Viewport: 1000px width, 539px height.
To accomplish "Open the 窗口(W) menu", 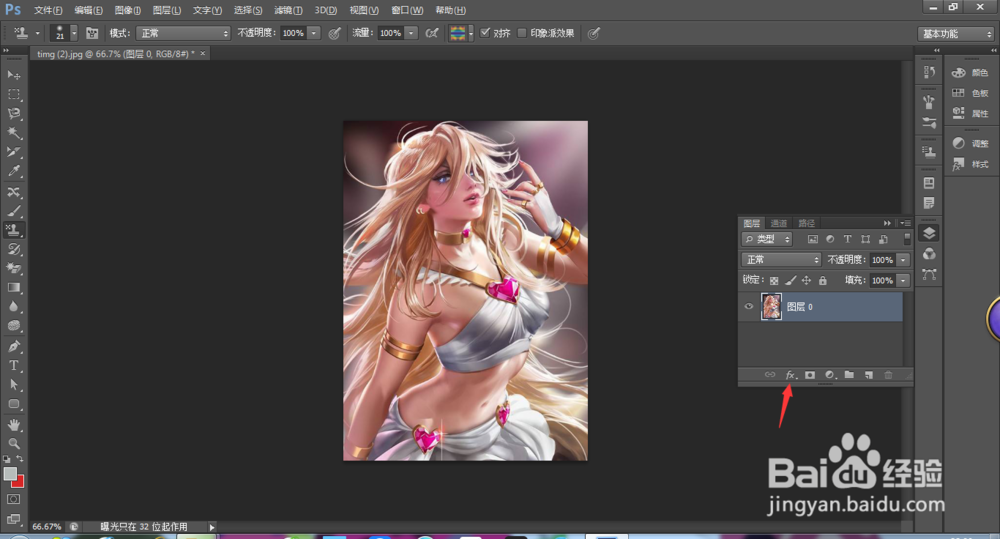I will point(407,10).
